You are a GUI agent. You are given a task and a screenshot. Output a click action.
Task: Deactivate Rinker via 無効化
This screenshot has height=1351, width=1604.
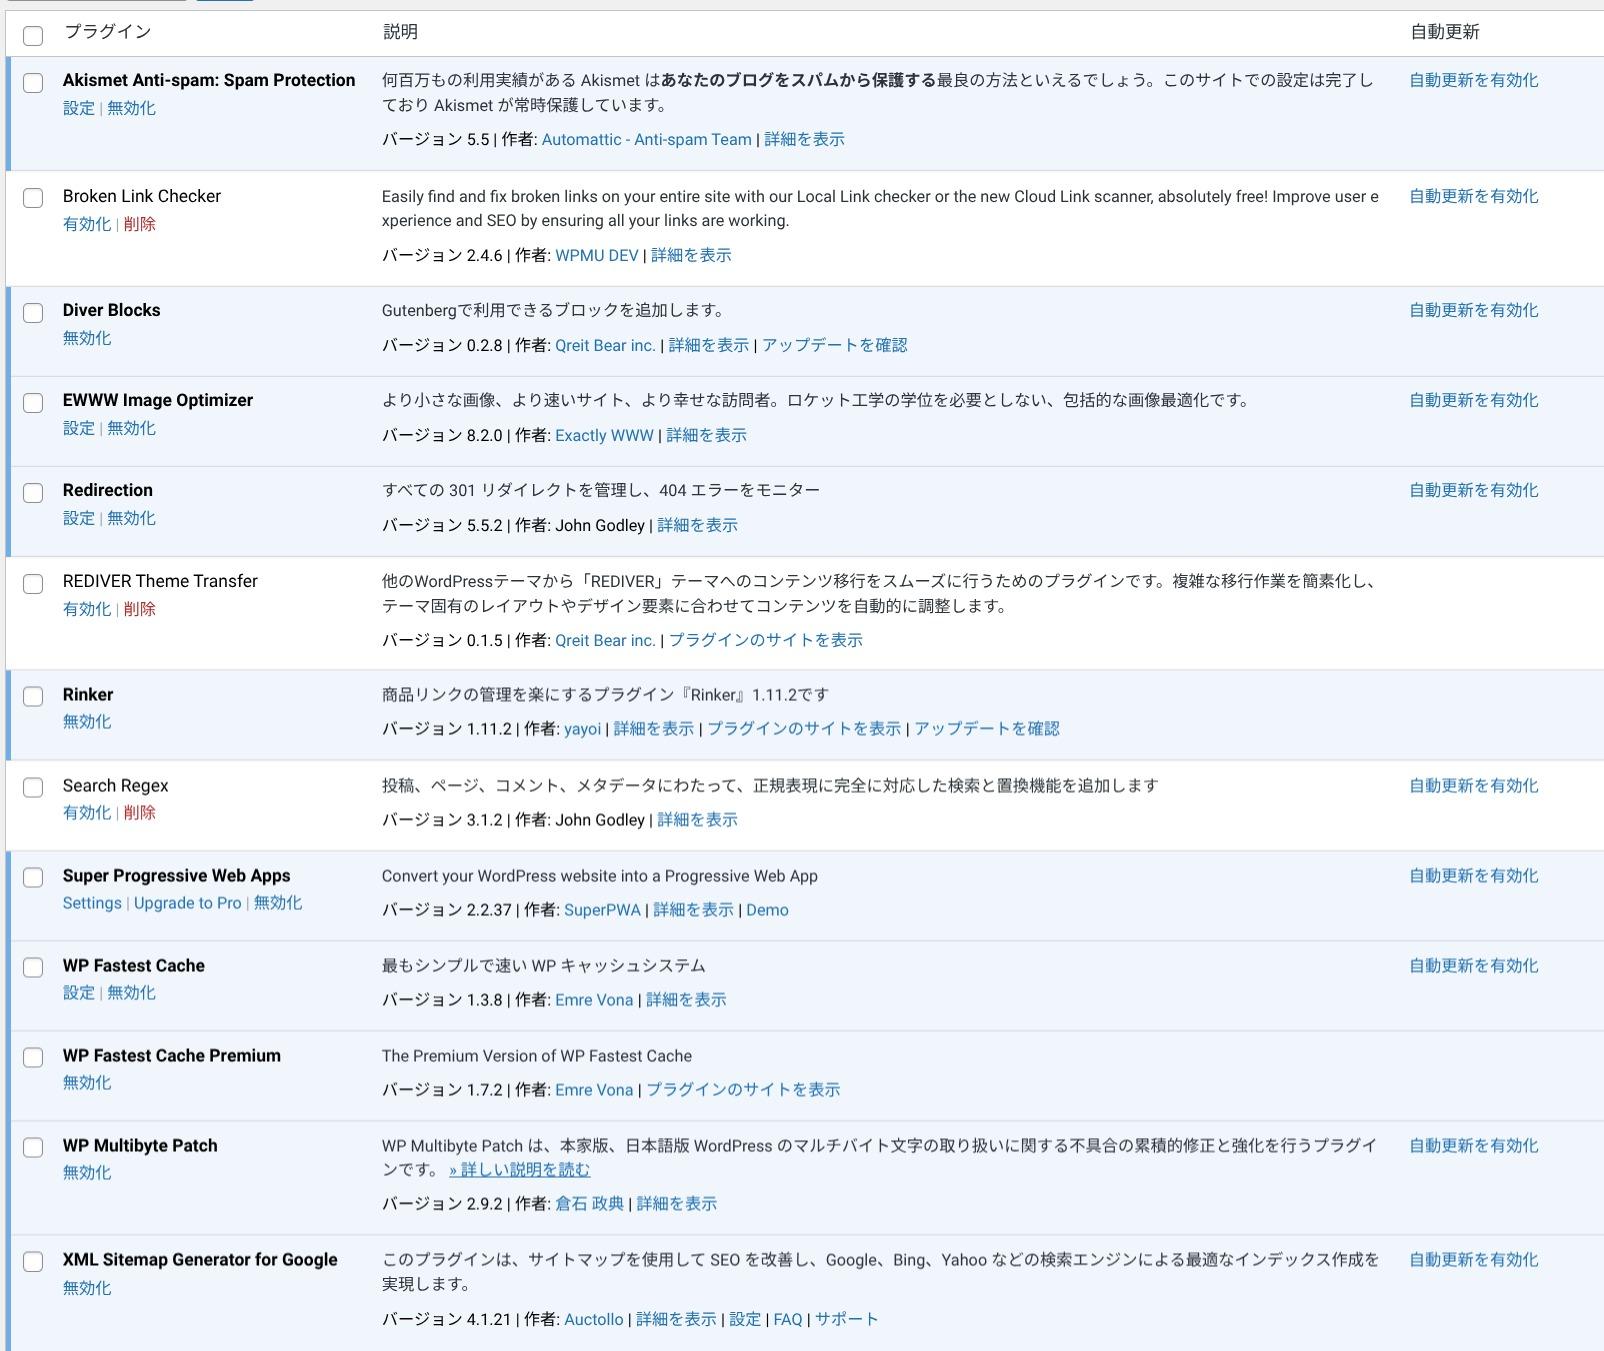click(87, 721)
